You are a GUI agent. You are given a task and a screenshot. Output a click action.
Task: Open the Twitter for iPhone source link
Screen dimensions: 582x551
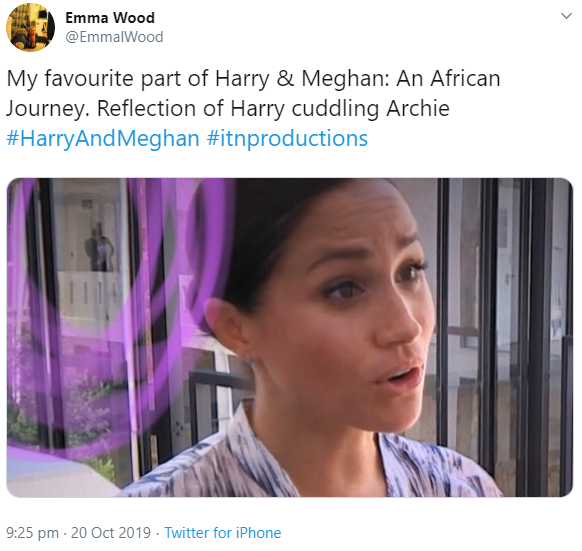(223, 532)
